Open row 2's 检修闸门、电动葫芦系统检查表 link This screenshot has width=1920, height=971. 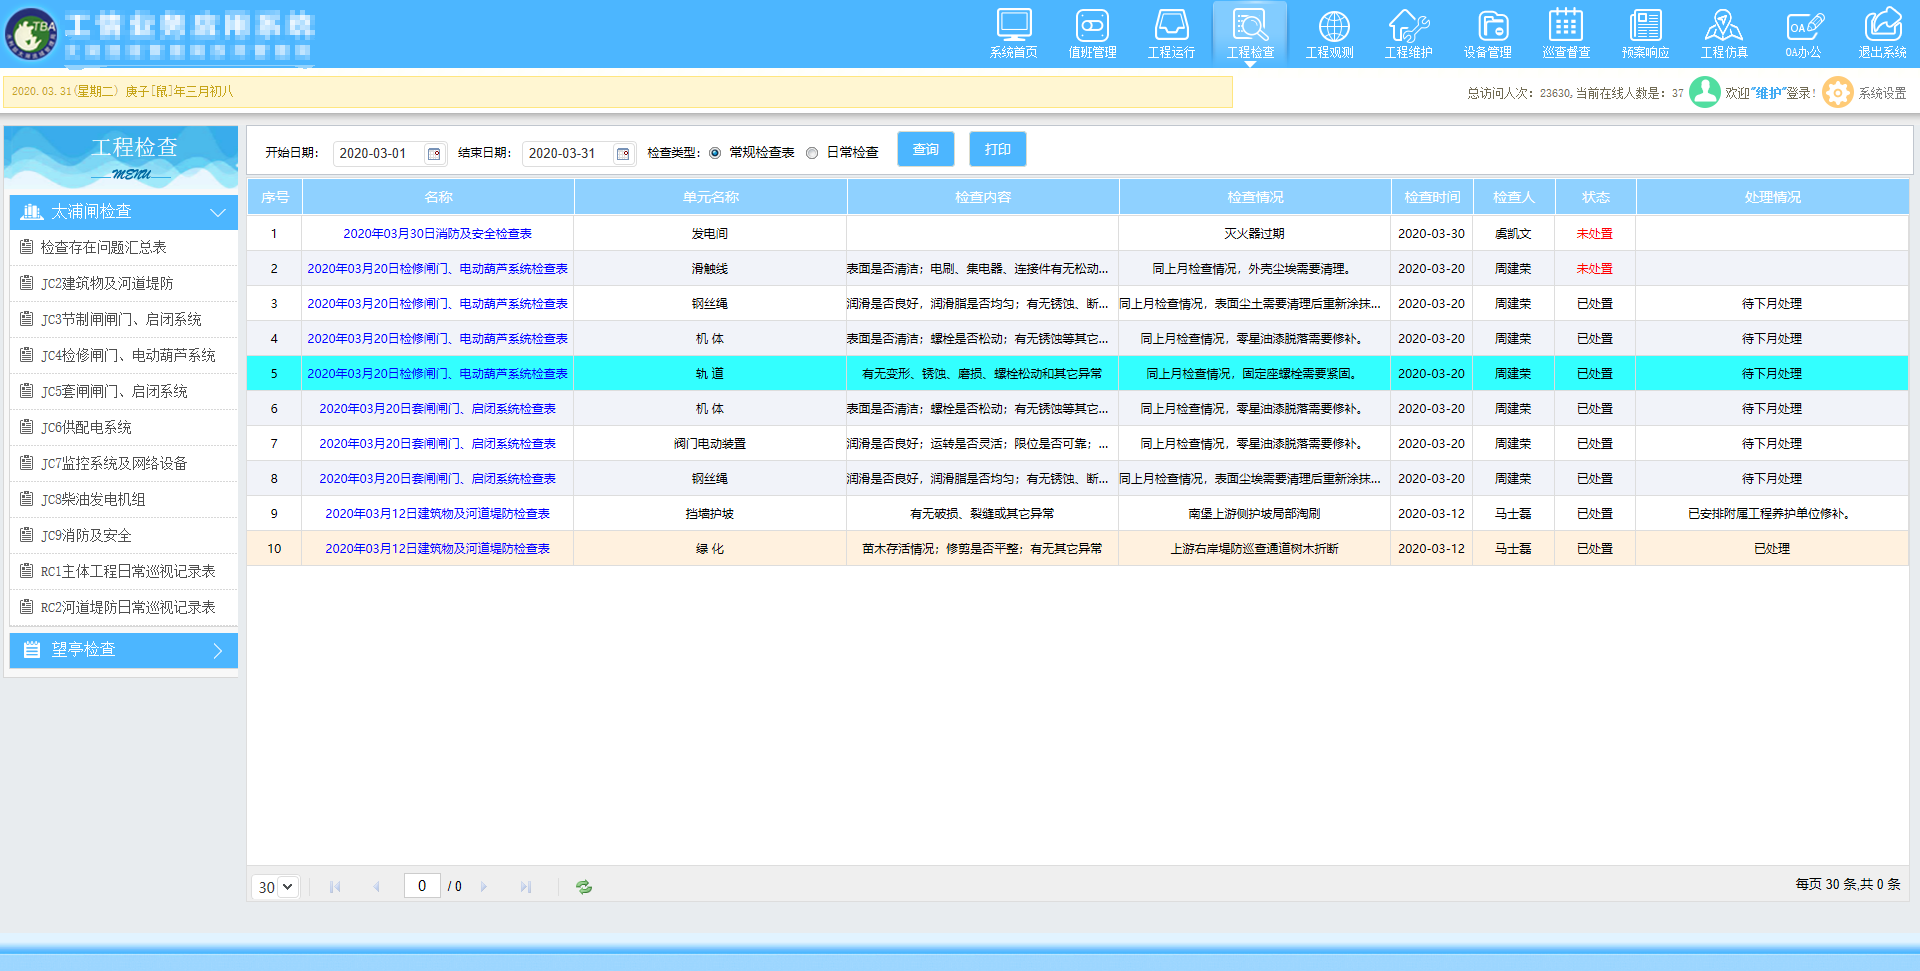tap(437, 269)
